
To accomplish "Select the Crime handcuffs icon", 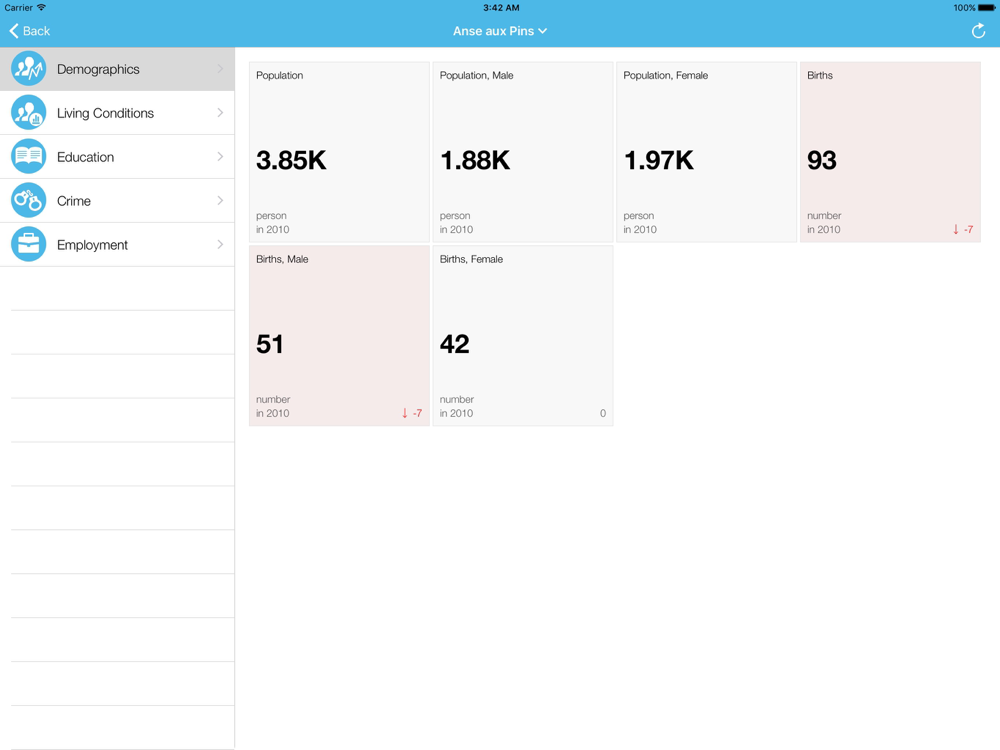I will 29,200.
